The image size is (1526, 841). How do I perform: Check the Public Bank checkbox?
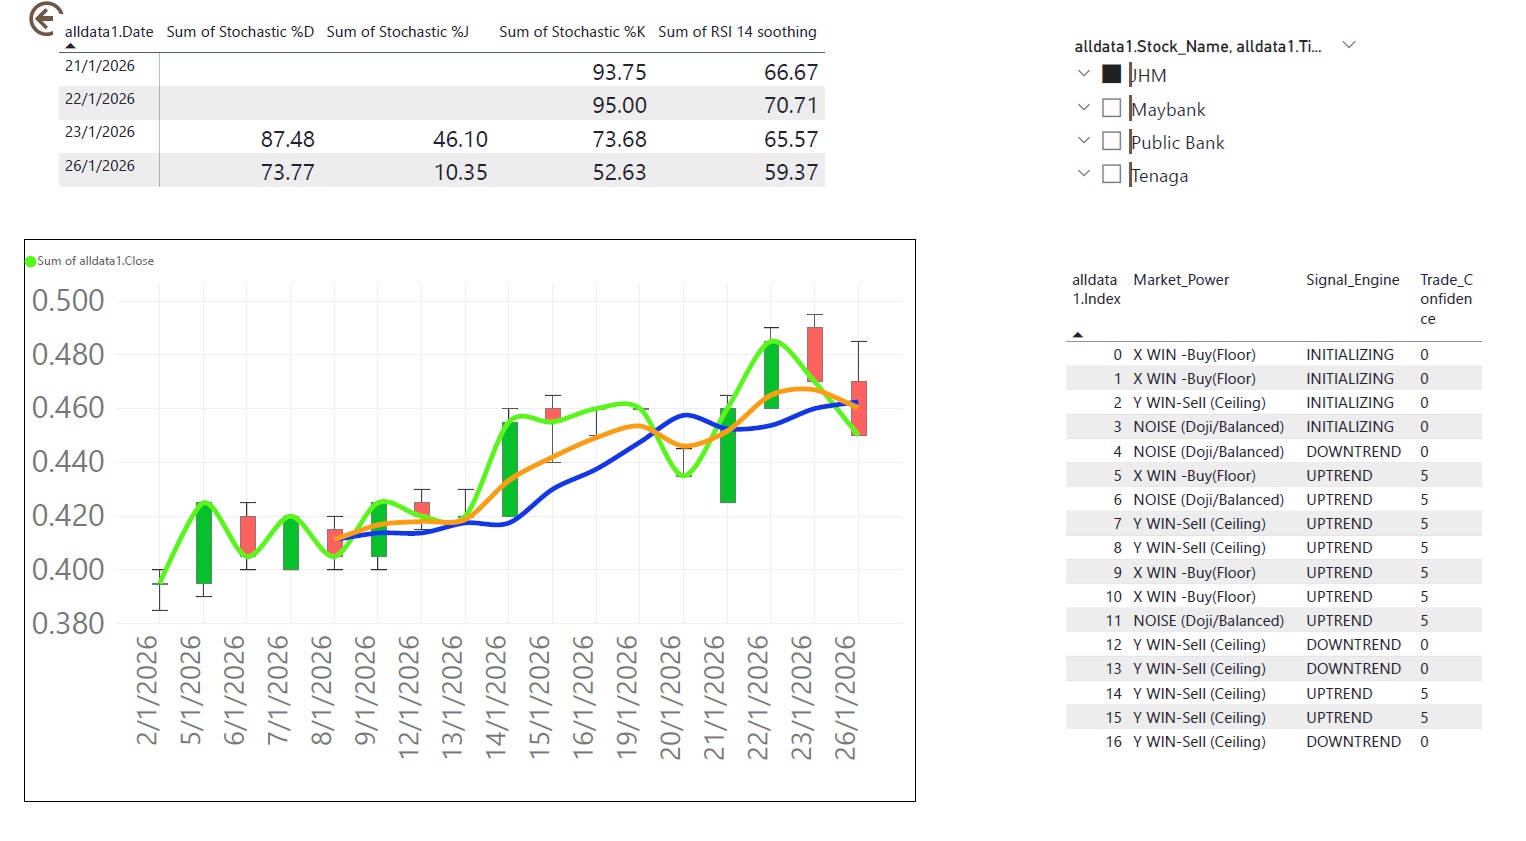1111,140
